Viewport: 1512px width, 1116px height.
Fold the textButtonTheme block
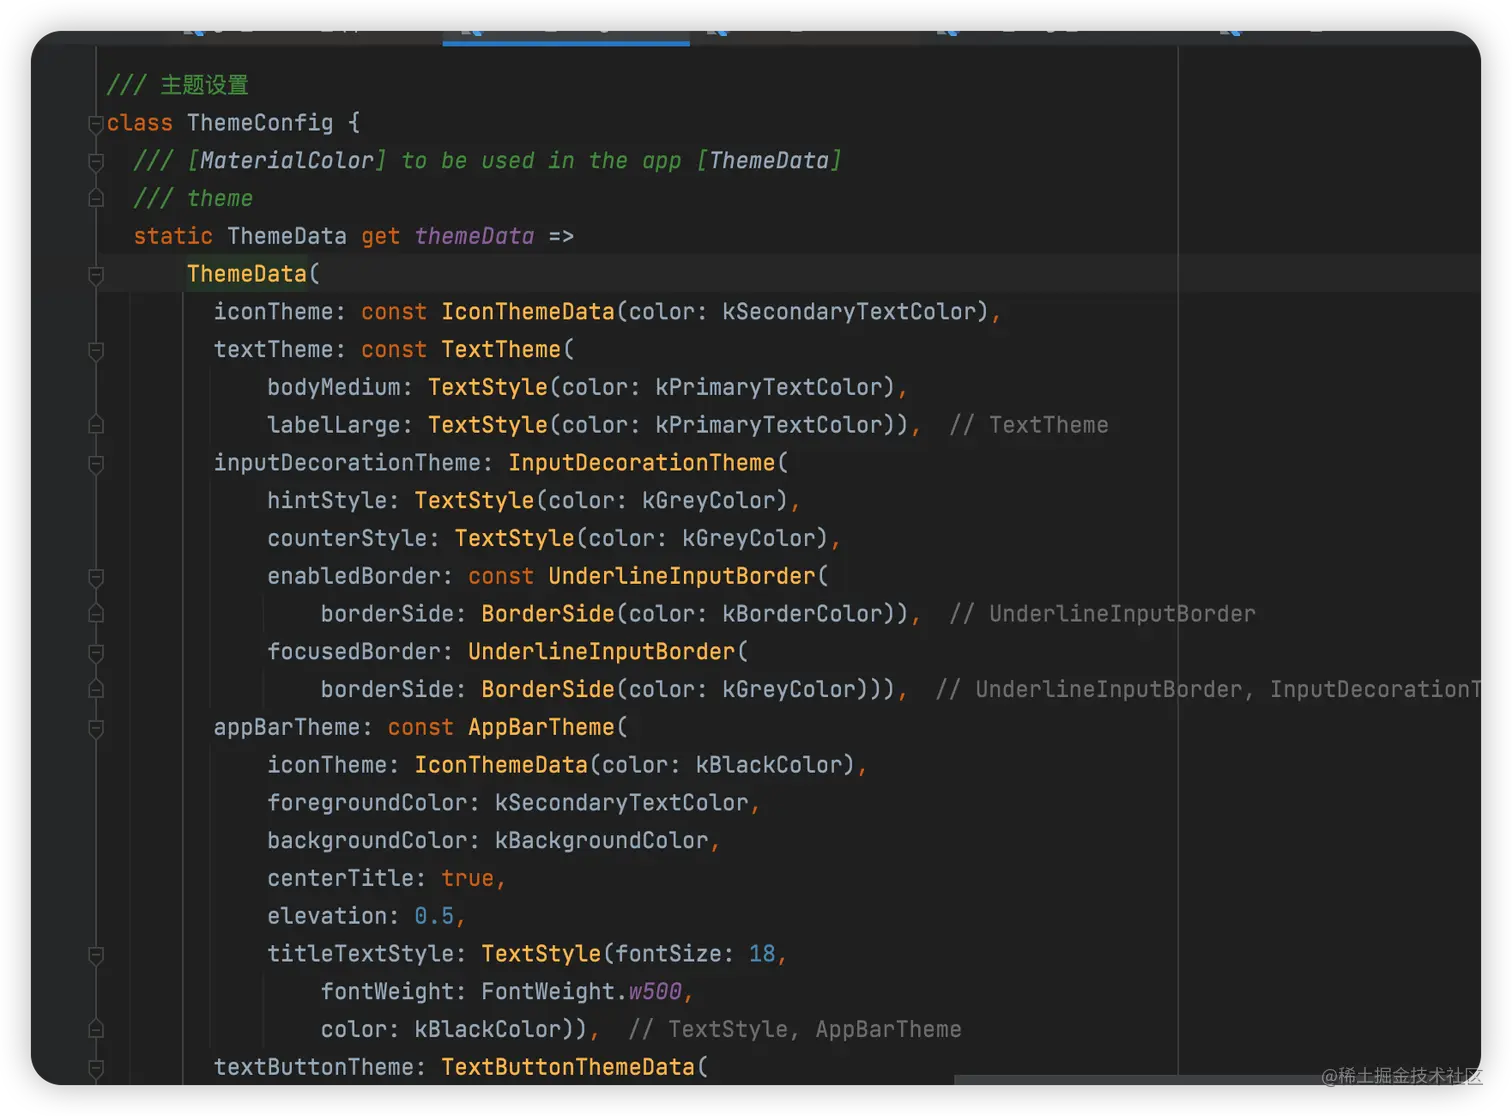[96, 1068]
